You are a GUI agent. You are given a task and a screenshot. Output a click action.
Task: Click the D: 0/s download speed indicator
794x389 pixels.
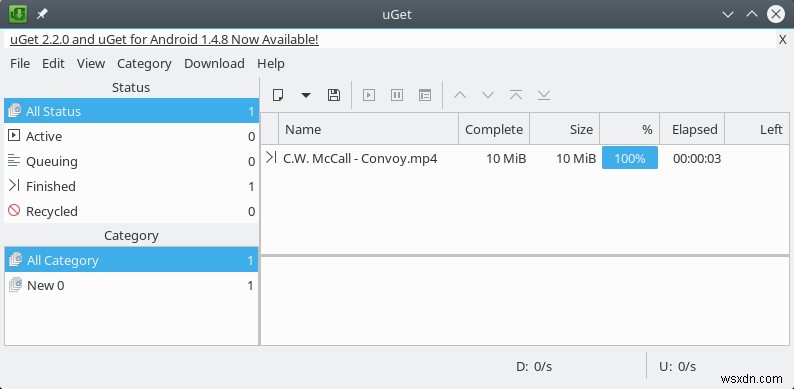[x=534, y=366]
